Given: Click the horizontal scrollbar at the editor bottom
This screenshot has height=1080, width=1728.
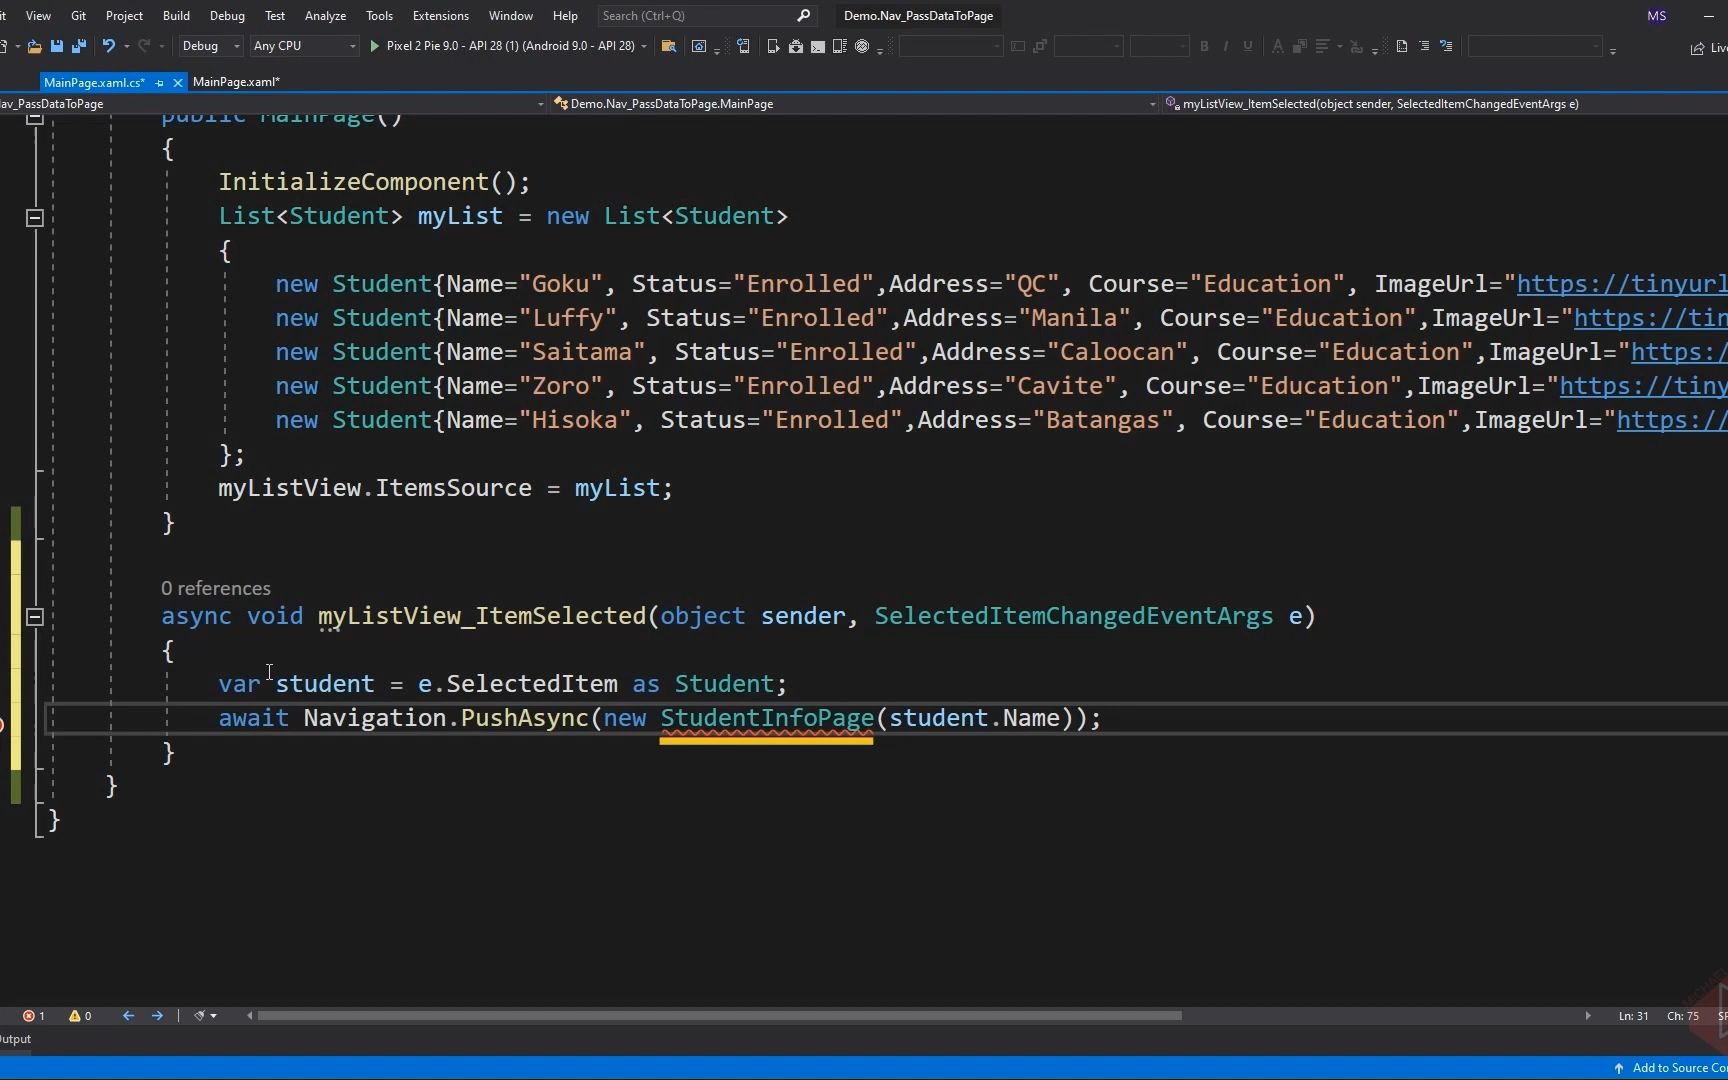Looking at the screenshot, I should click(x=720, y=1016).
